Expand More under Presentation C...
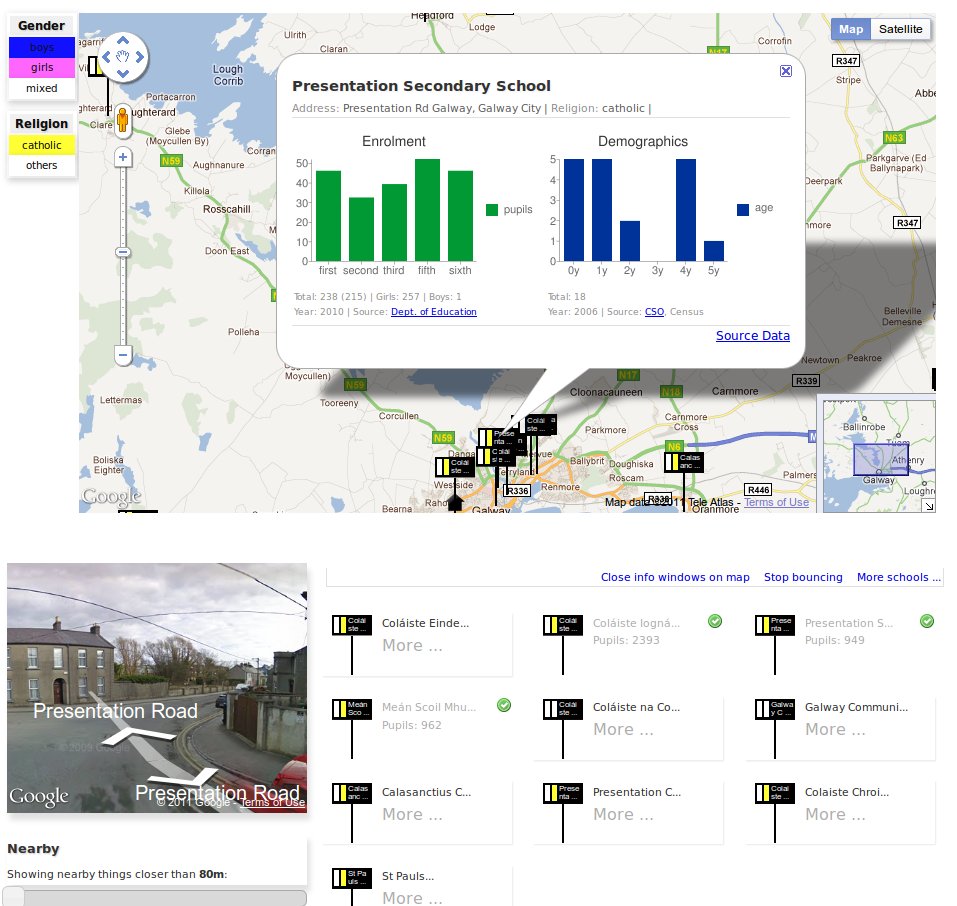 point(623,814)
